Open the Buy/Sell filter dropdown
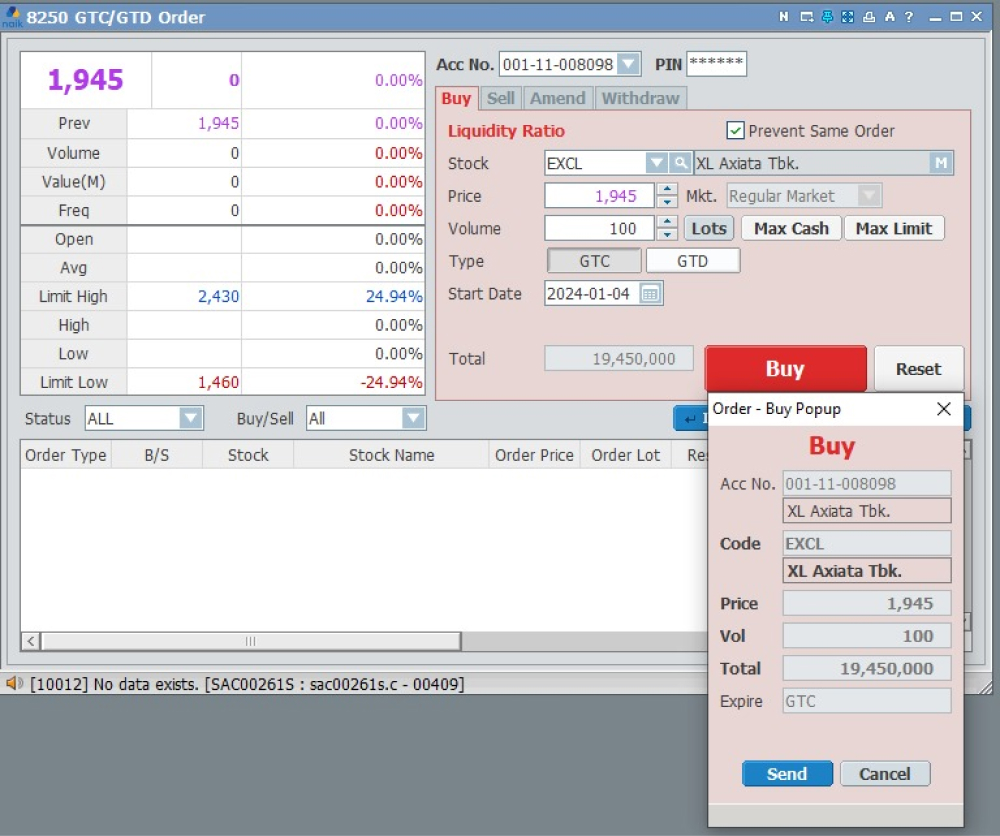The image size is (1000, 836). (413, 419)
